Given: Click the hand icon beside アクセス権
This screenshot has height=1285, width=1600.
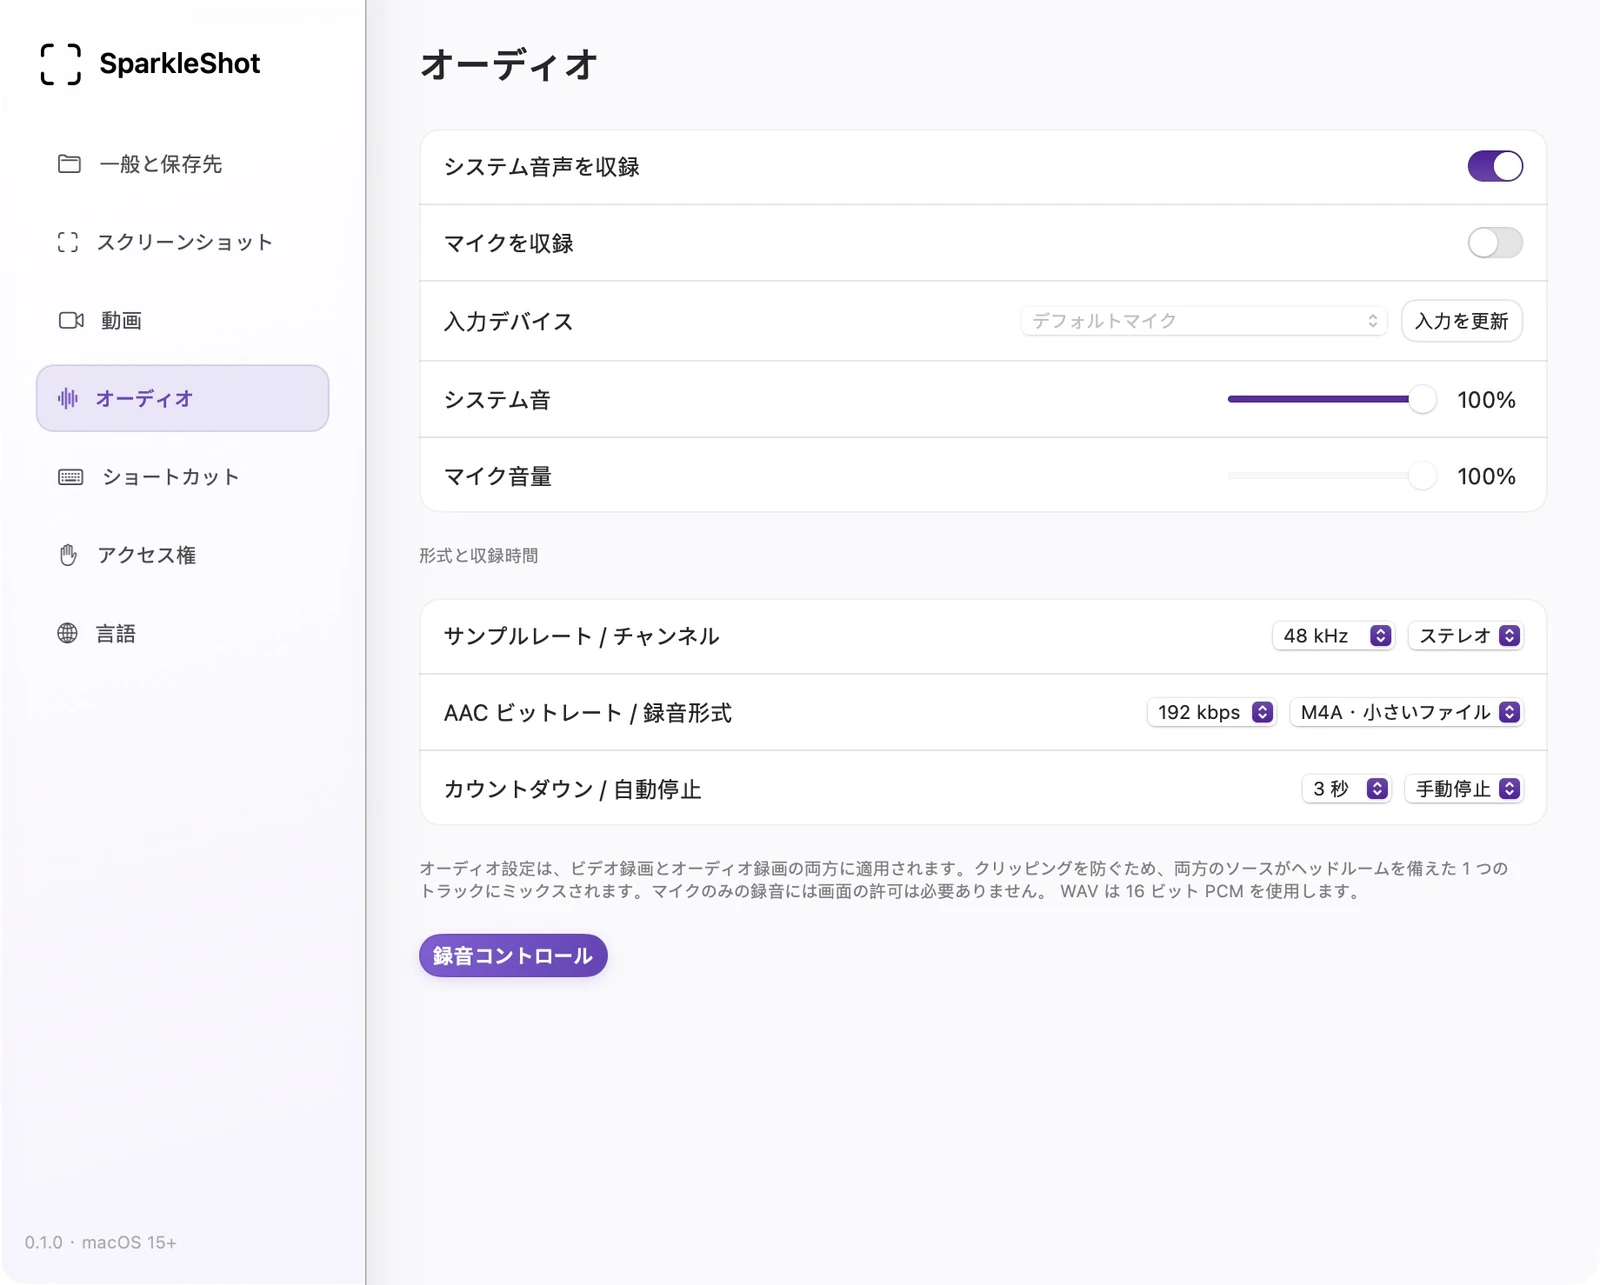Looking at the screenshot, I should tap(68, 555).
